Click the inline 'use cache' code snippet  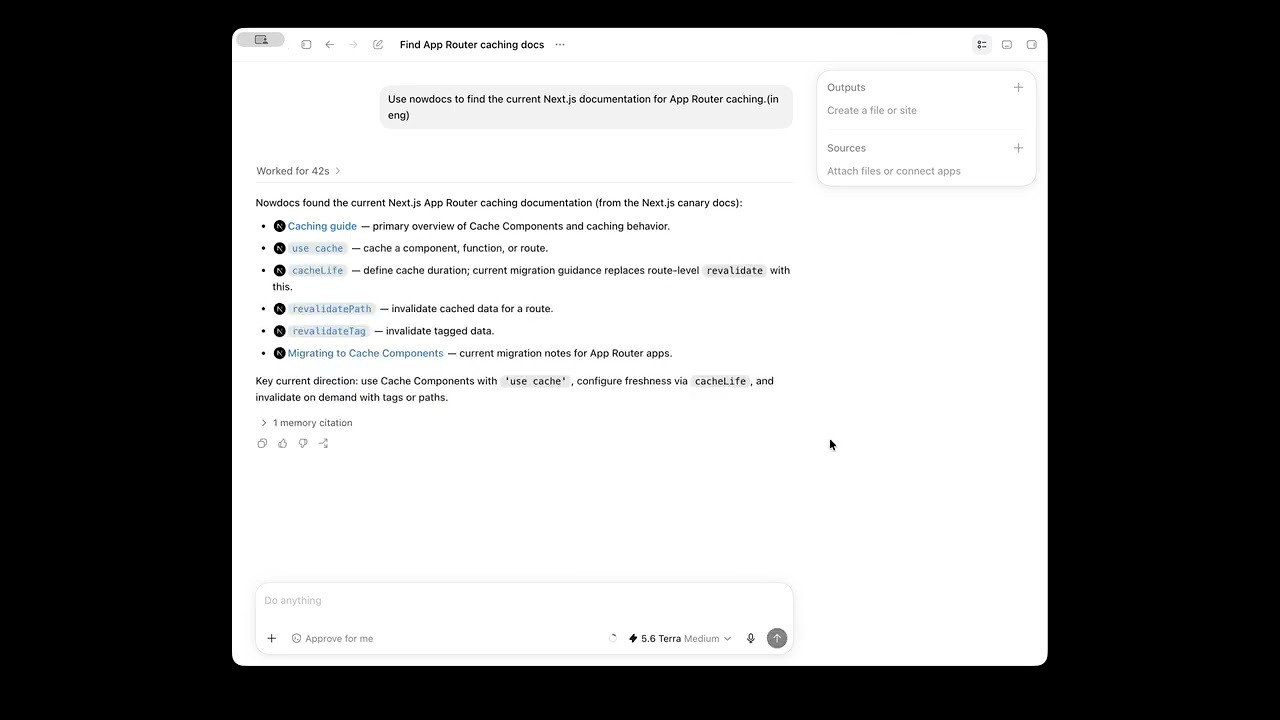(535, 381)
